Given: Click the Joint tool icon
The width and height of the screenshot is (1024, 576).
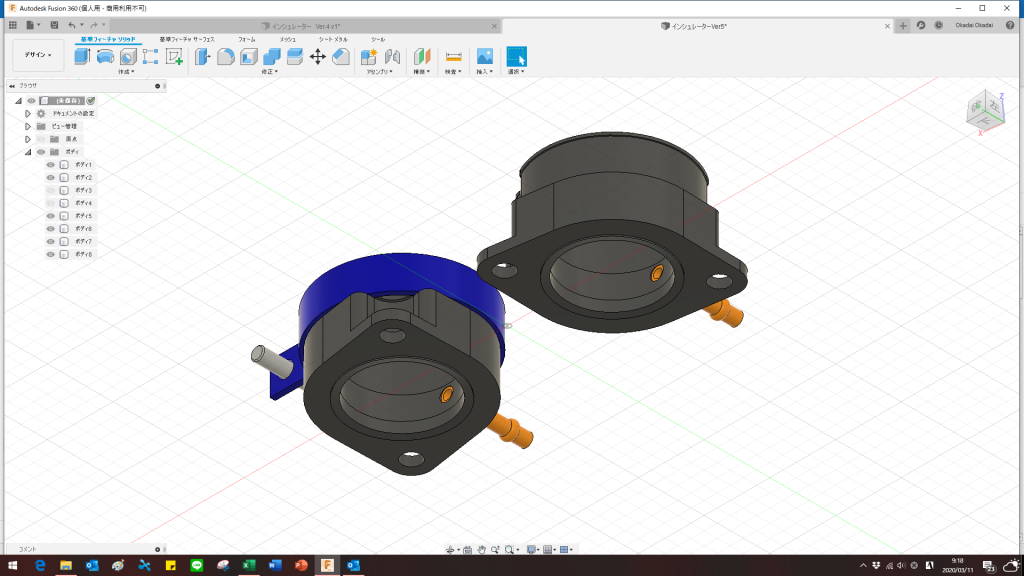Looking at the screenshot, I should tap(392, 56).
